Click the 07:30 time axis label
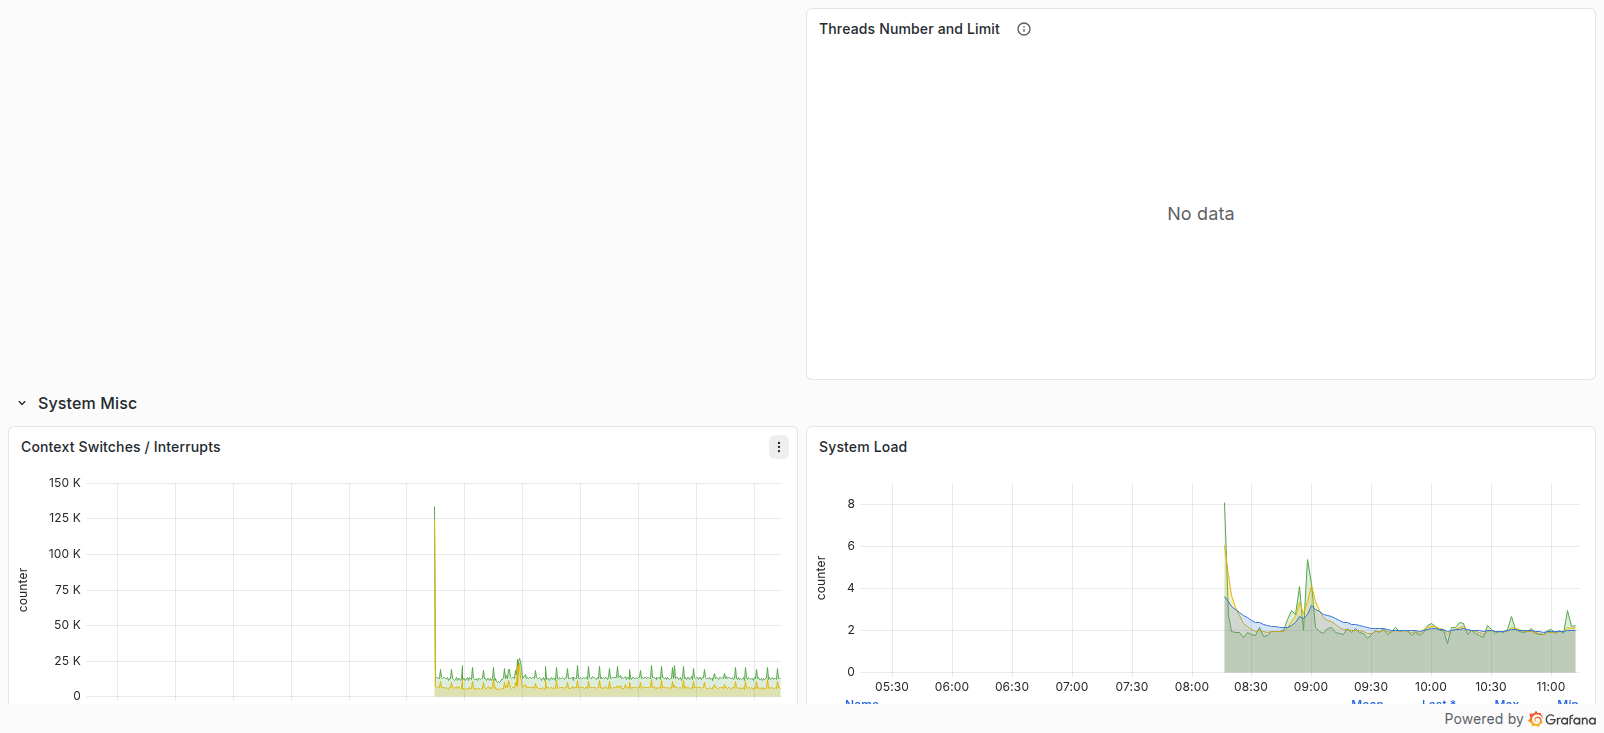Screen dimensions: 1604x733 [1132, 687]
